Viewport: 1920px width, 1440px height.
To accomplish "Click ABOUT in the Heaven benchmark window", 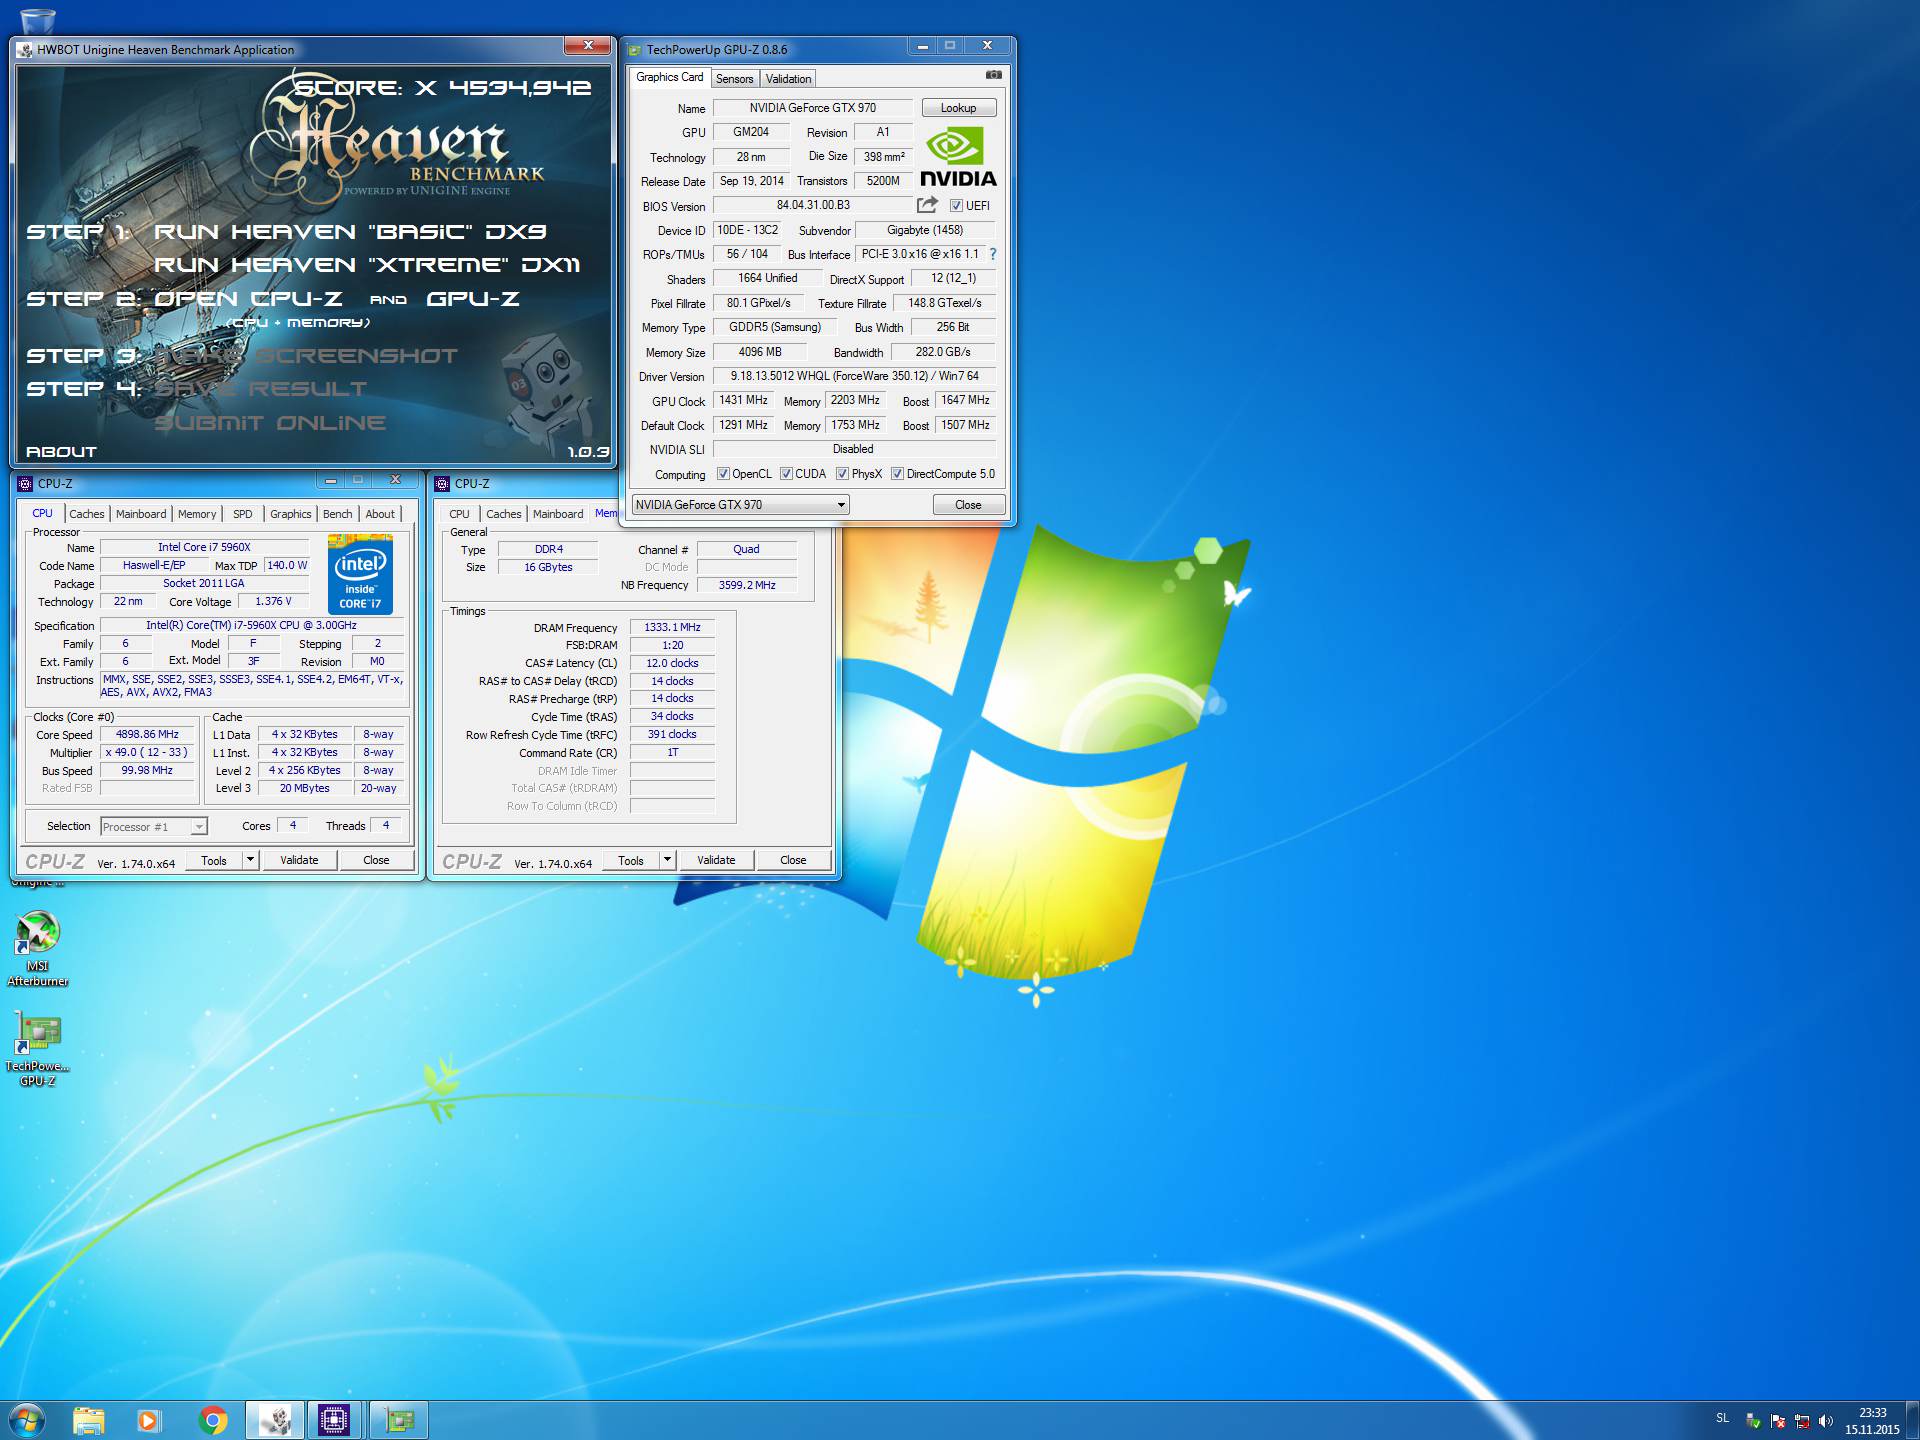I will click(x=61, y=452).
